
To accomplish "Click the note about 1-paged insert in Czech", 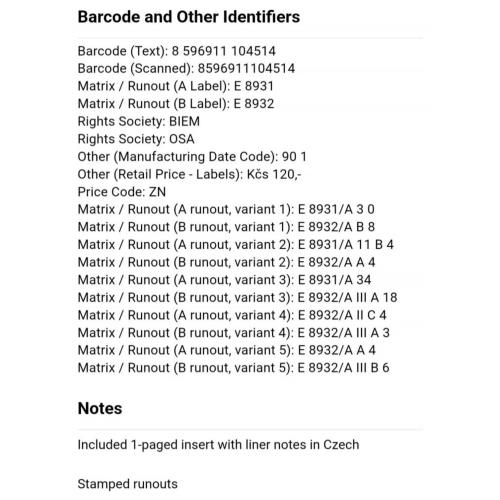I will [x=218, y=445].
